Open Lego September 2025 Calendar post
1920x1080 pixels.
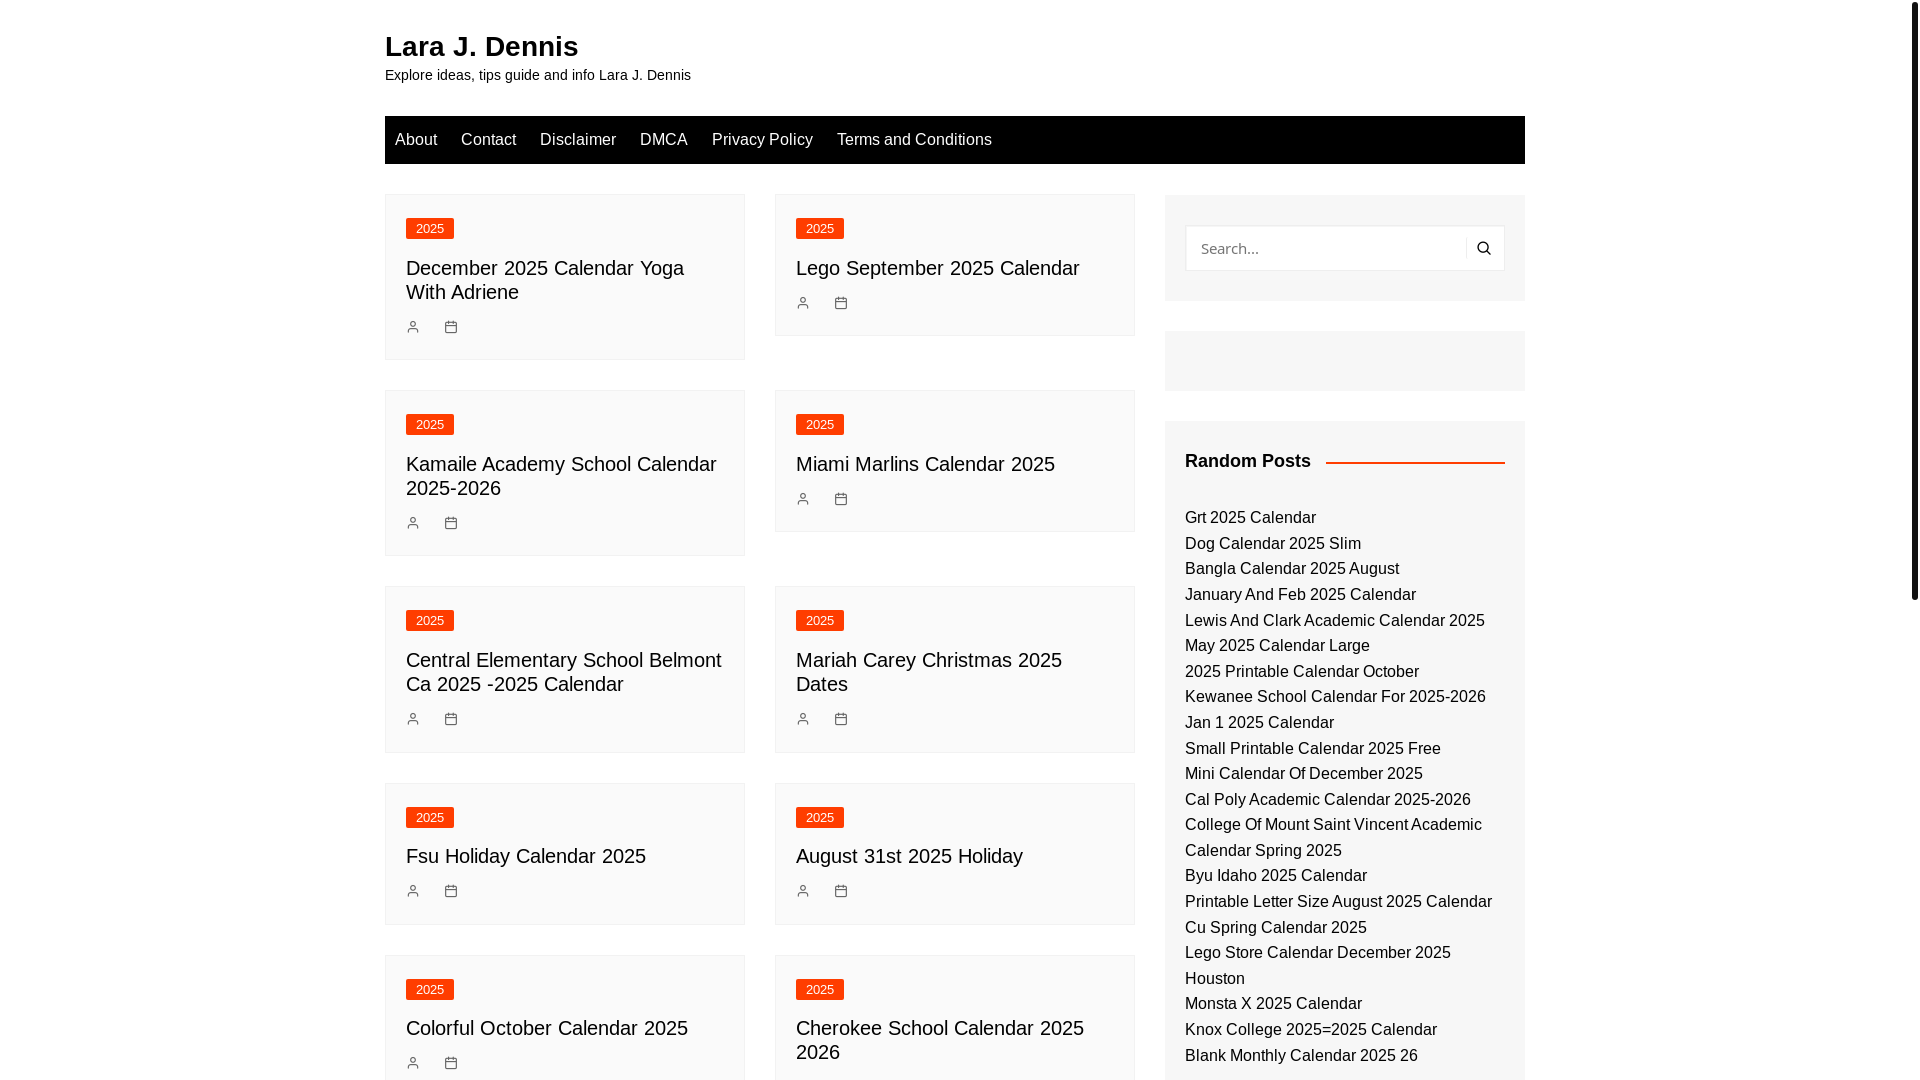tap(937, 268)
